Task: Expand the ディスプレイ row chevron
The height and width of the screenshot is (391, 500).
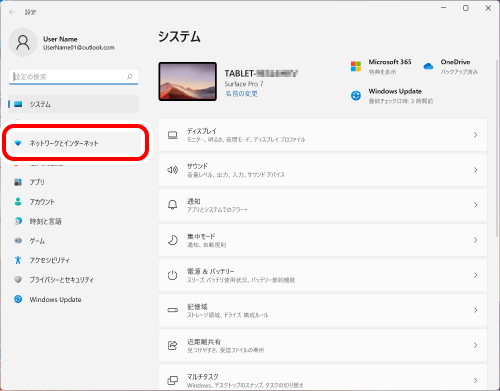Action: 475,135
